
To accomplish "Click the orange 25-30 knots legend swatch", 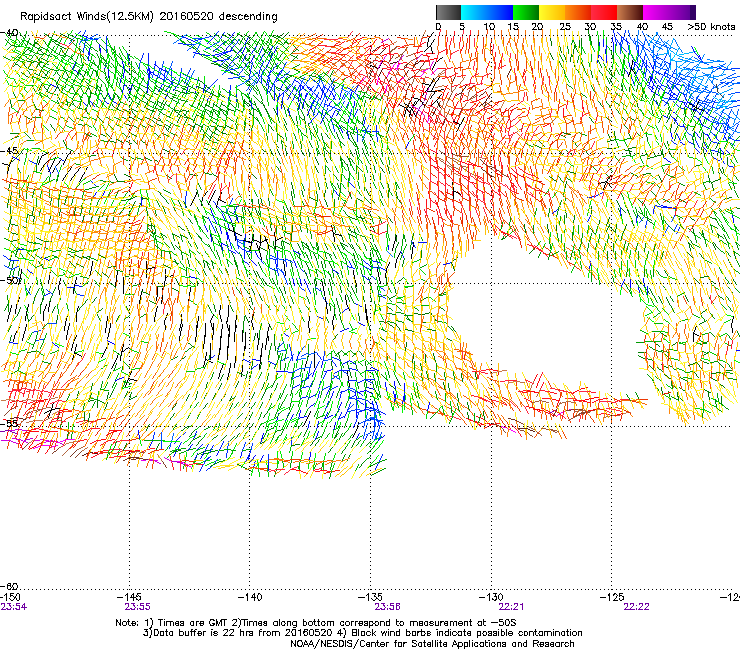I will coord(578,12).
